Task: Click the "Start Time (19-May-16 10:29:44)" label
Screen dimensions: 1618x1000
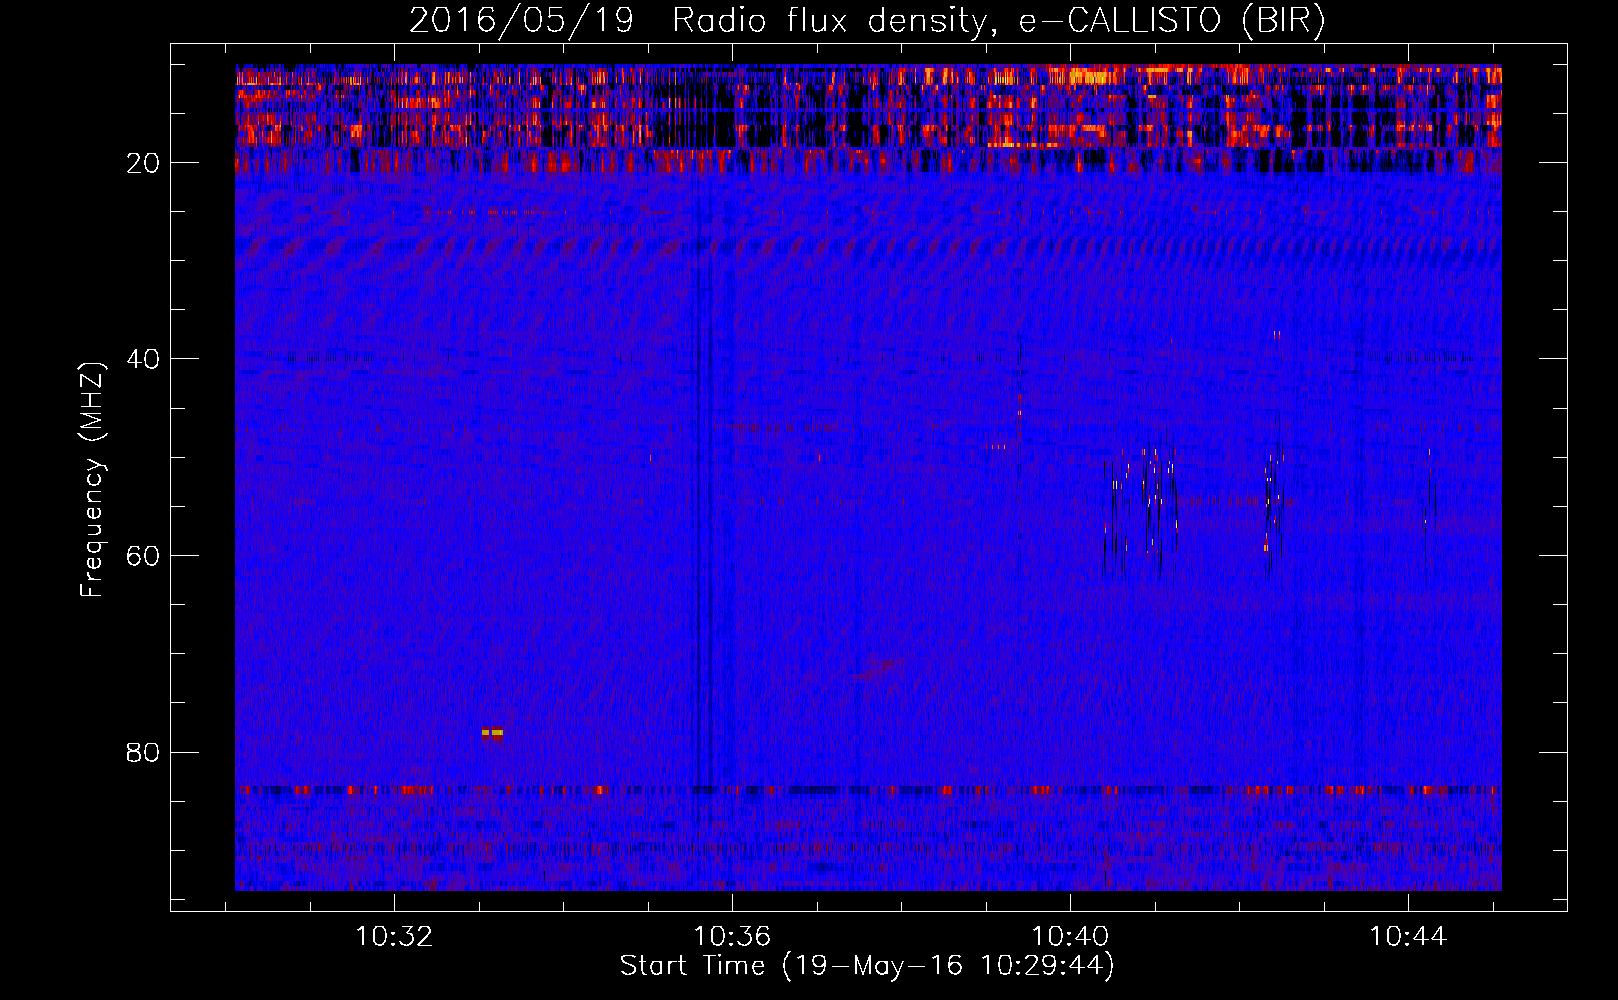Action: click(867, 966)
